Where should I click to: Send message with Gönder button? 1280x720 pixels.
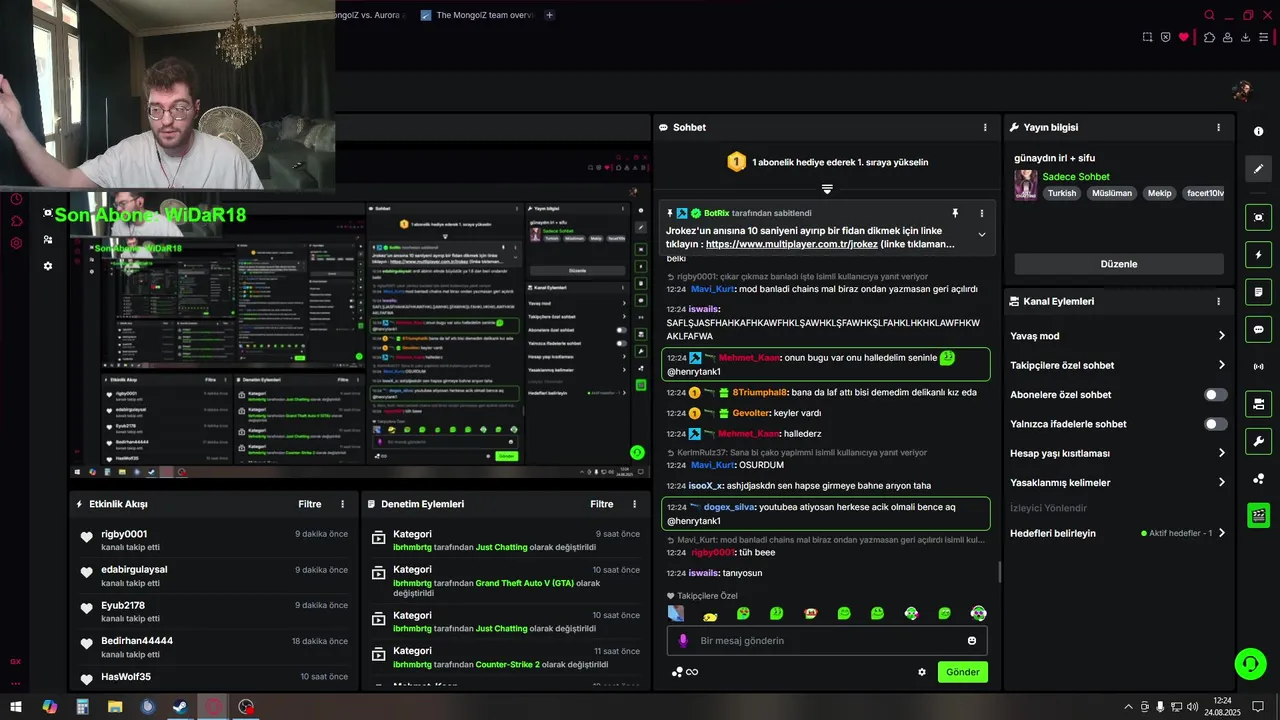963,672
